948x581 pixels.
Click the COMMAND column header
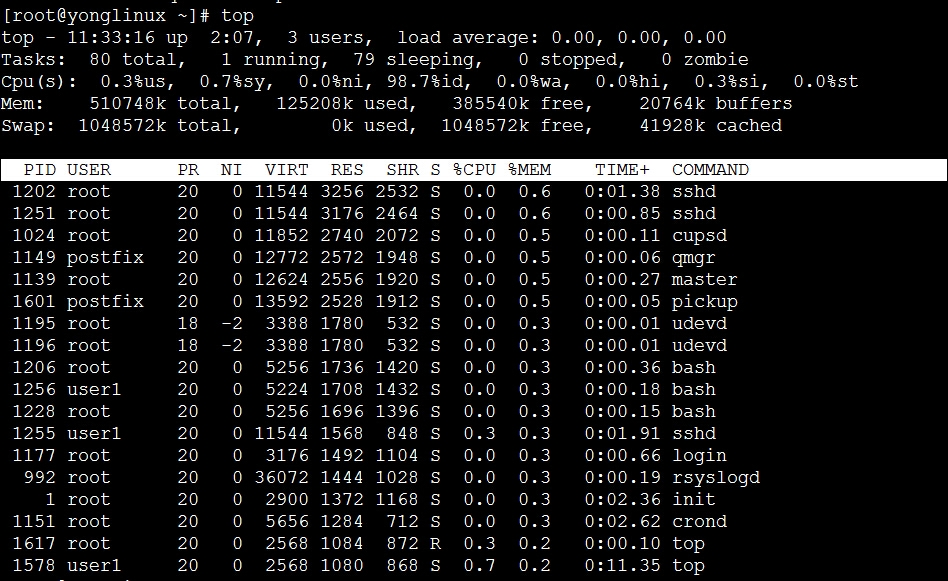coord(710,170)
